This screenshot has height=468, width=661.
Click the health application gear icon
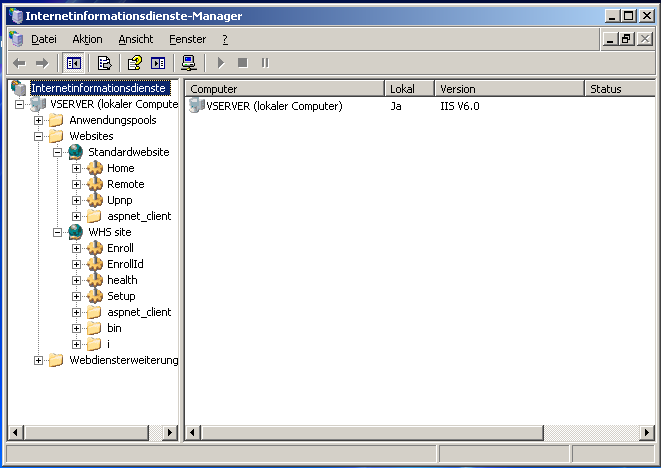[95, 280]
